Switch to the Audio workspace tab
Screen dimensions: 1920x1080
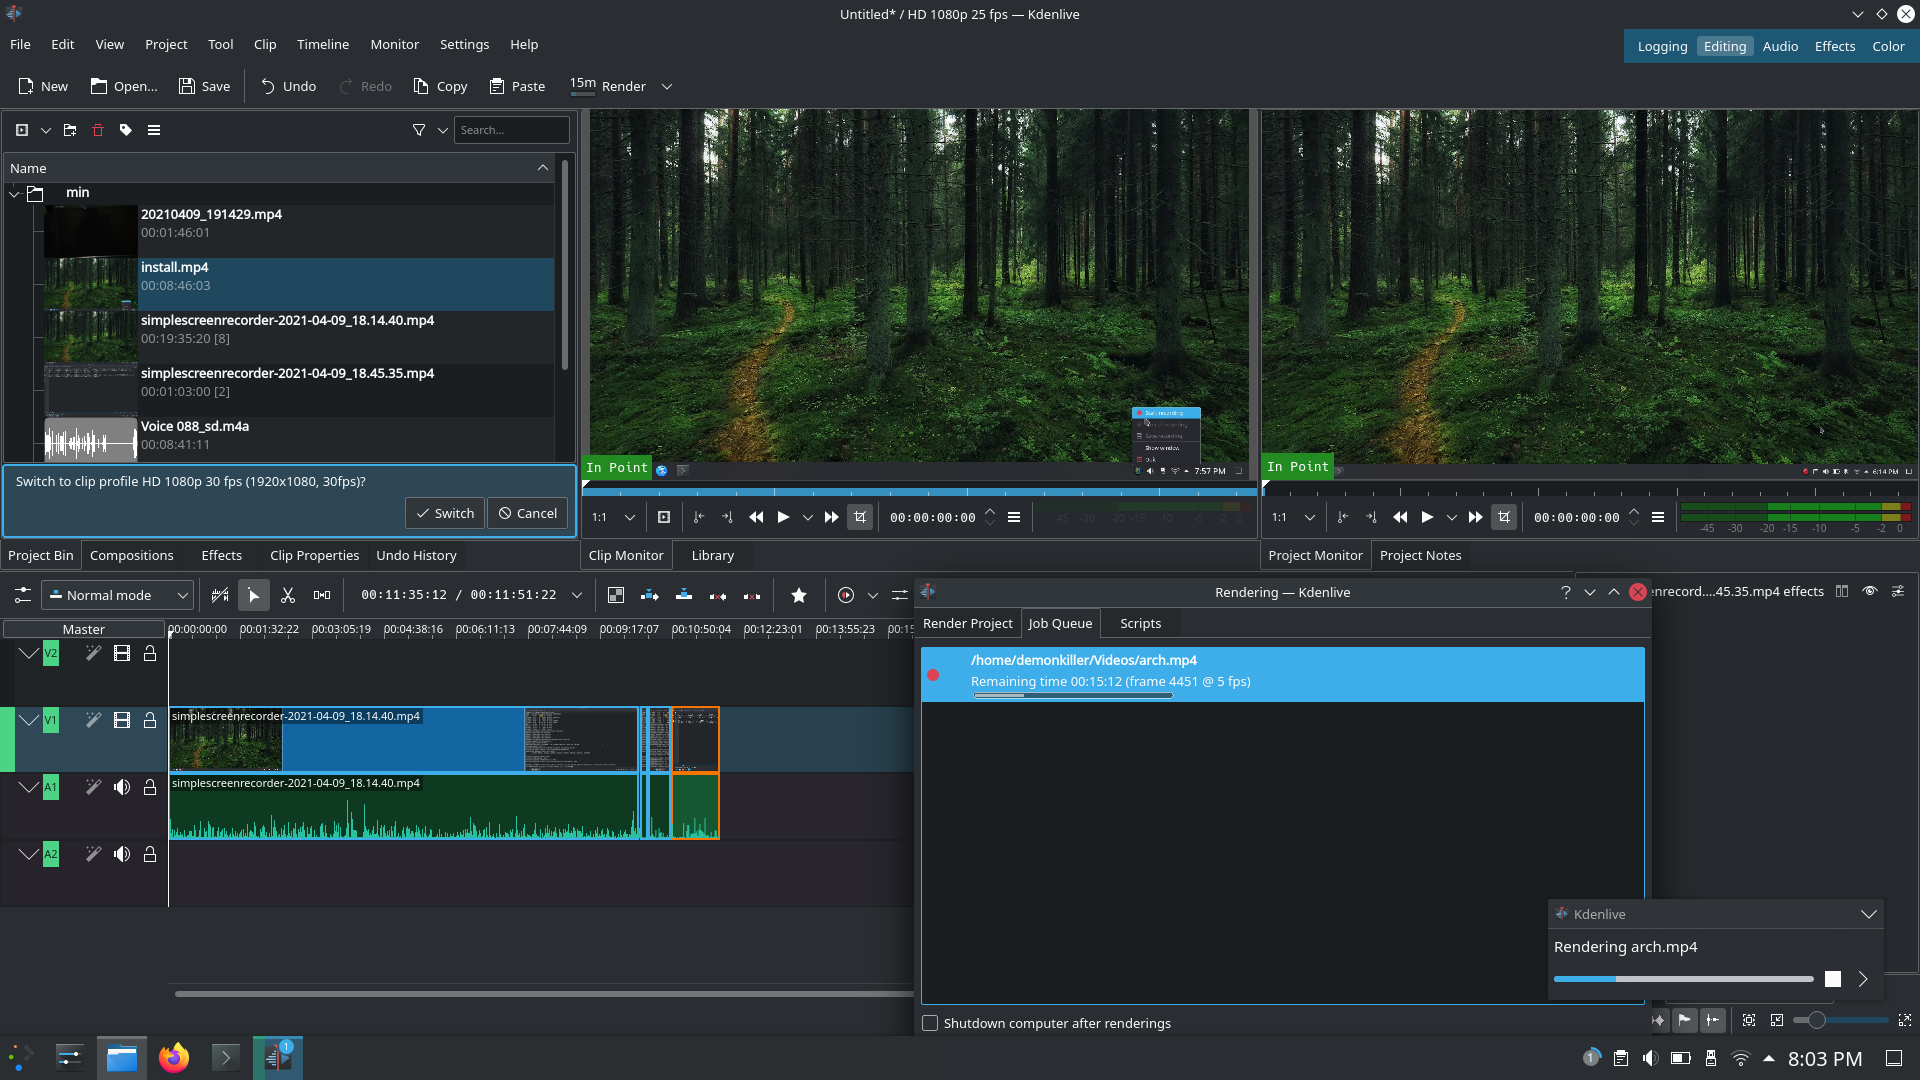[x=1780, y=46]
